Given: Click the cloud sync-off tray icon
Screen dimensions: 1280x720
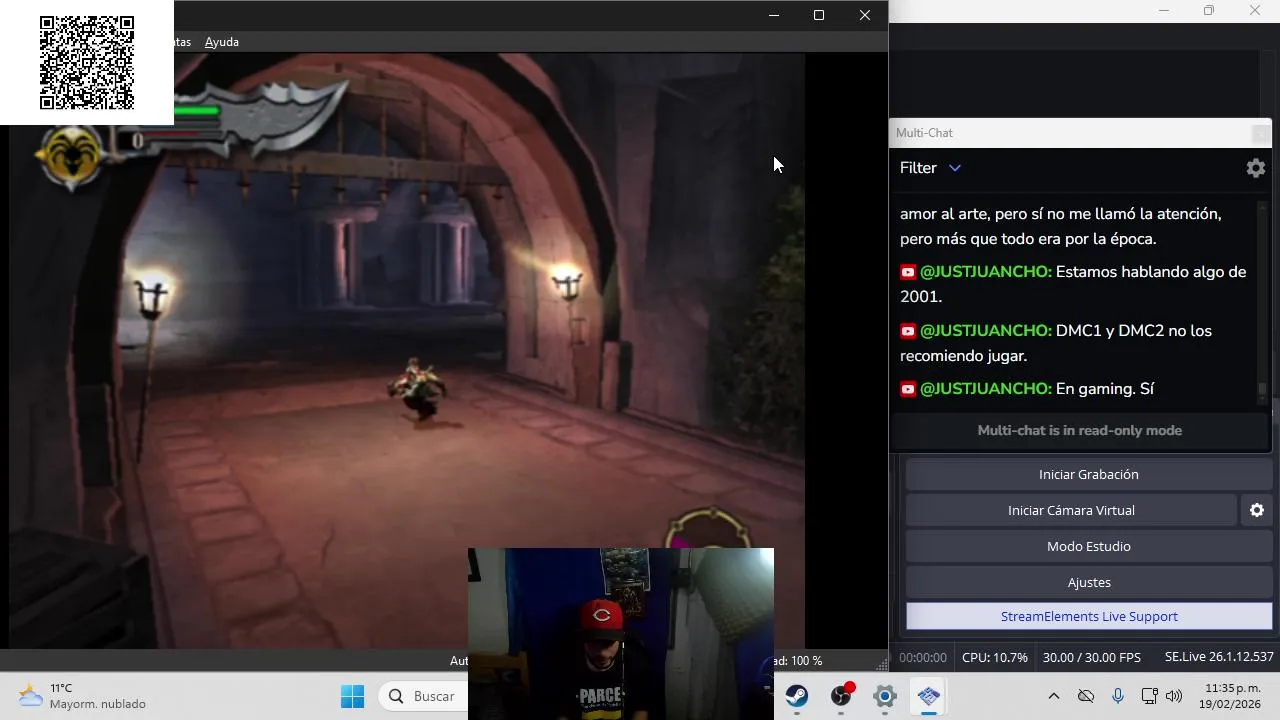Looking at the screenshot, I should tap(1086, 696).
